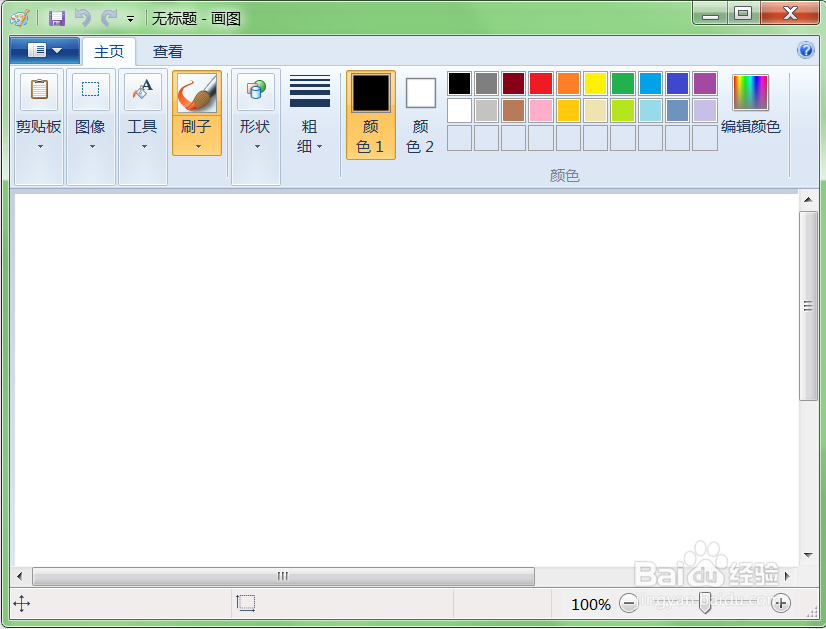Pick the white palette swatch
The image size is (826, 629).
point(459,111)
